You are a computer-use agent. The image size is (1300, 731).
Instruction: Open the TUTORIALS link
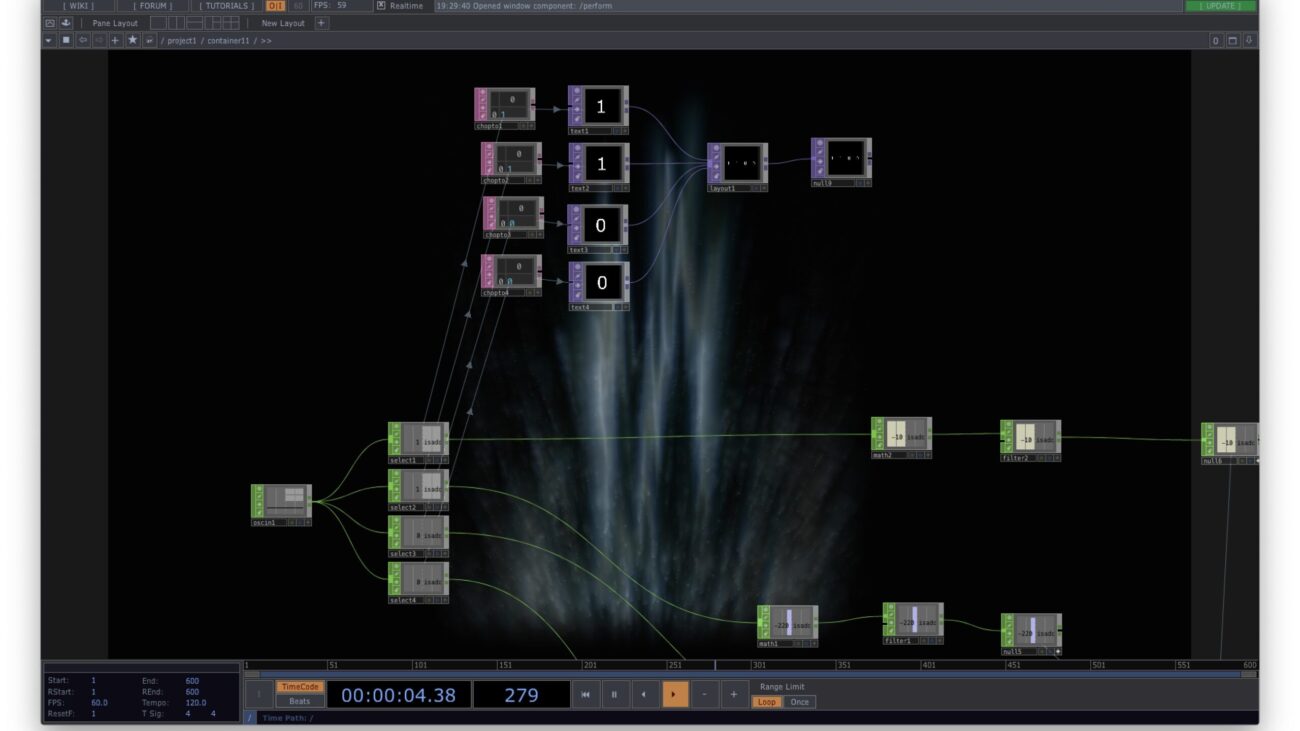(226, 6)
